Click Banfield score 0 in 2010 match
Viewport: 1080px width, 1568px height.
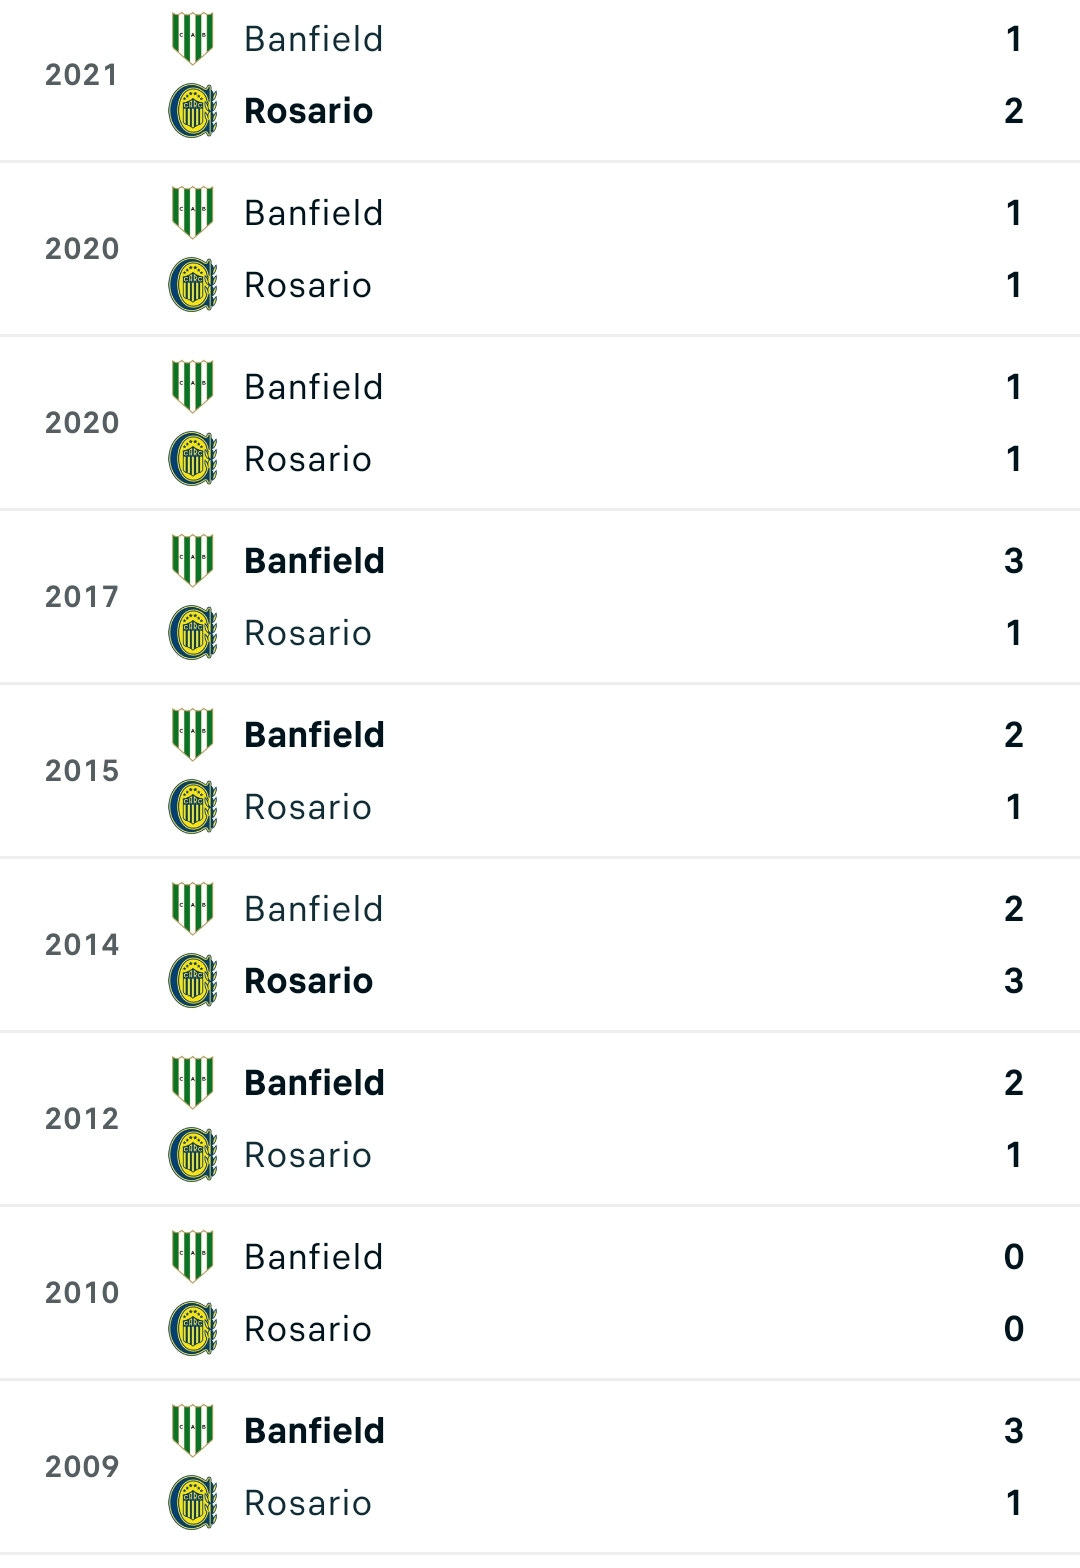pyautogui.click(x=1014, y=1257)
